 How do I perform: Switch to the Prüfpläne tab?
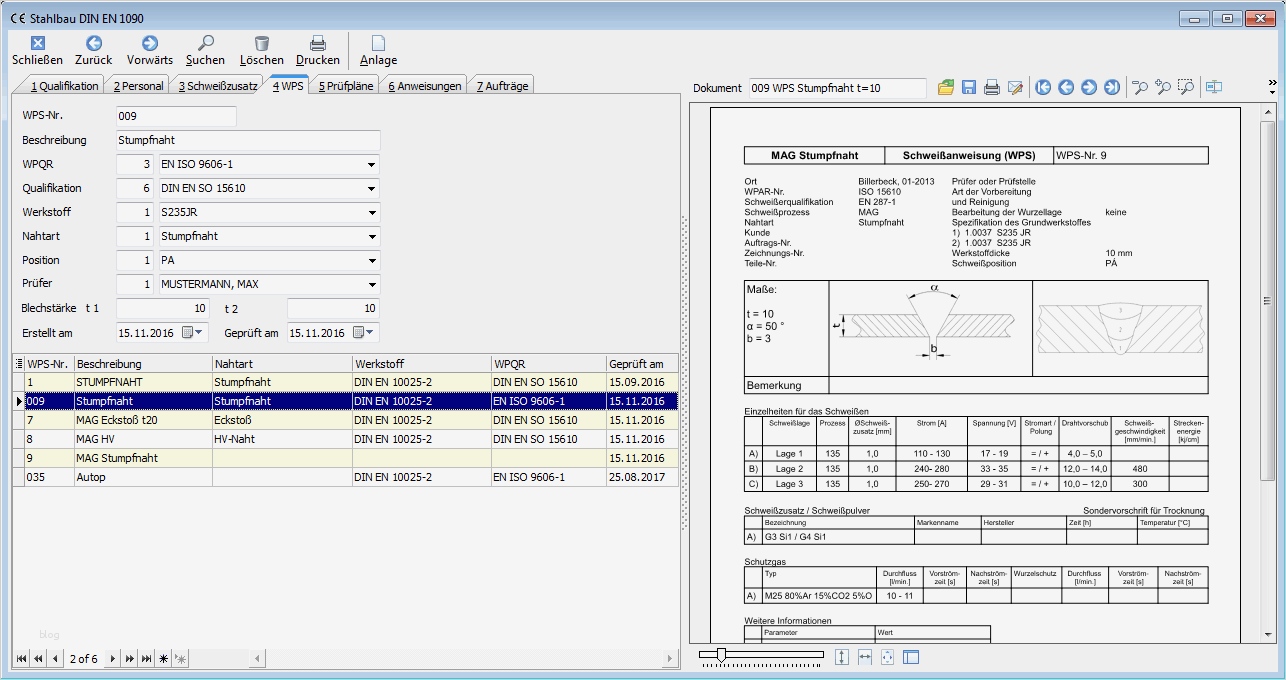[x=345, y=86]
